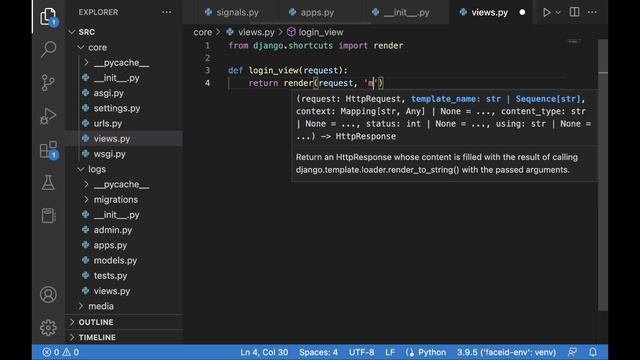This screenshot has height=360, width=640.
Task: Click the render import on line 1
Action: point(388,45)
